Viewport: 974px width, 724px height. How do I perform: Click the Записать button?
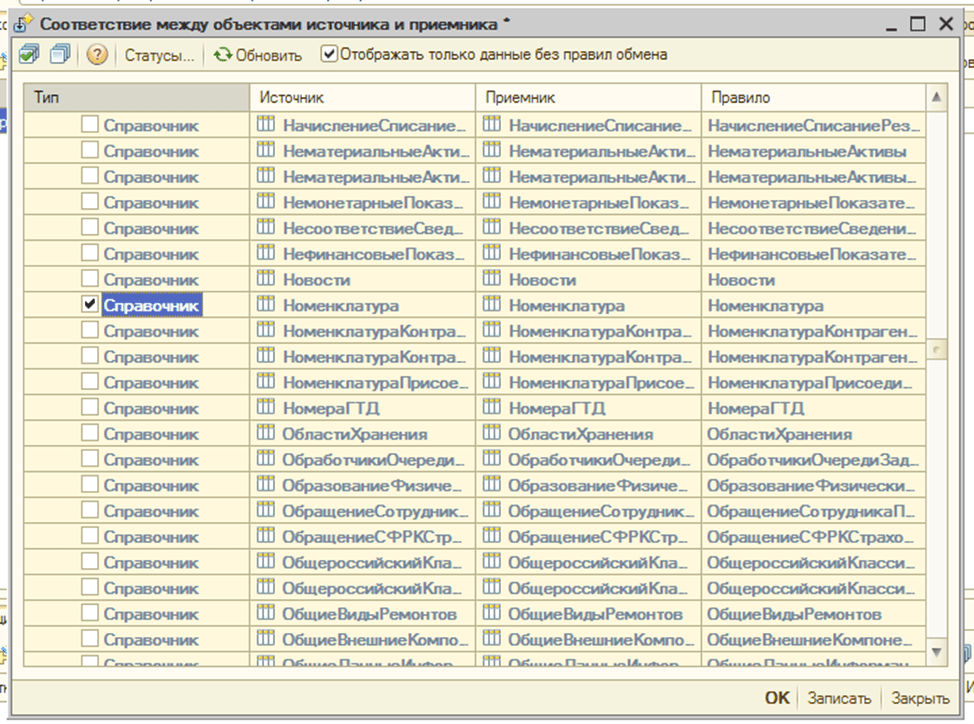coord(839,698)
